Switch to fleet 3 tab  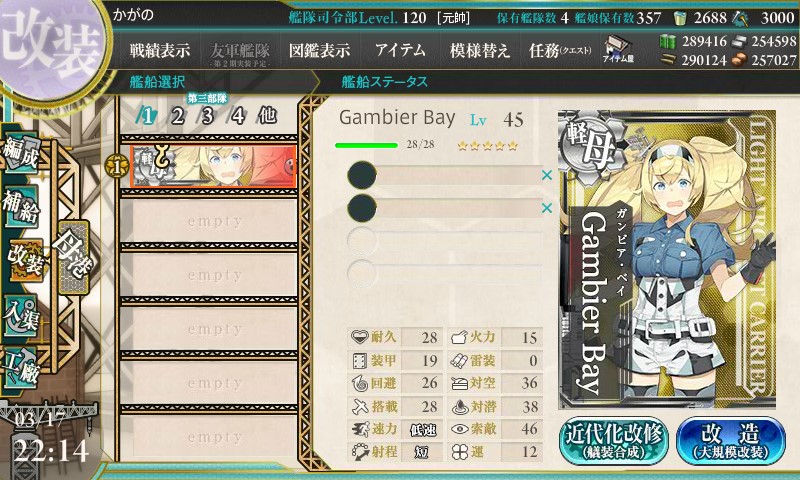[207, 116]
